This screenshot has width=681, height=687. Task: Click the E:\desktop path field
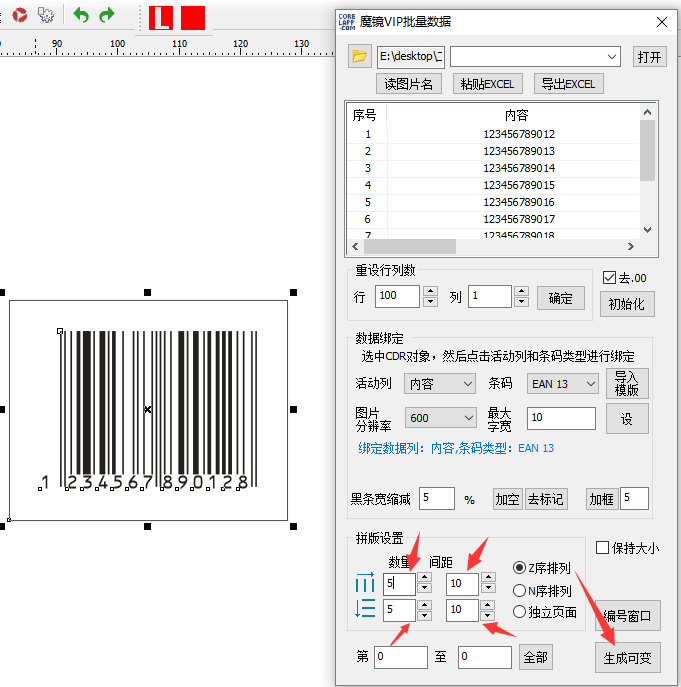point(411,57)
